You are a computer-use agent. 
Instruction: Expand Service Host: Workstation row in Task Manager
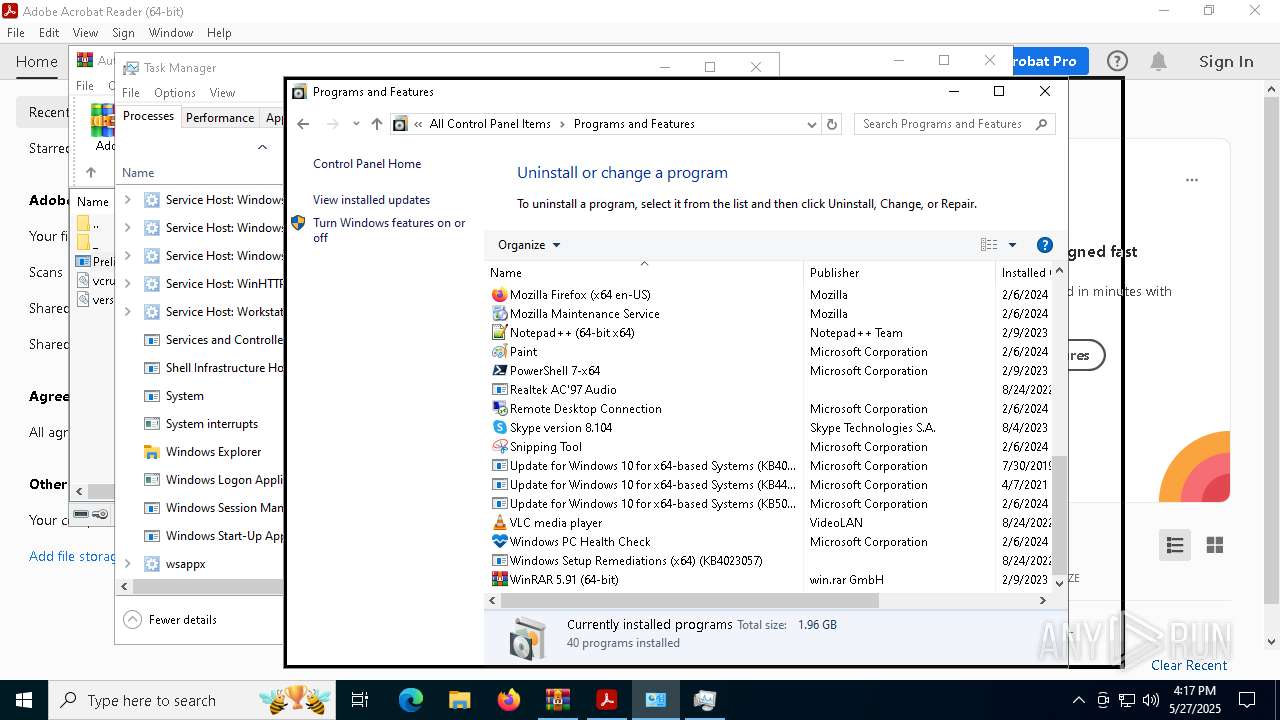tap(127, 312)
